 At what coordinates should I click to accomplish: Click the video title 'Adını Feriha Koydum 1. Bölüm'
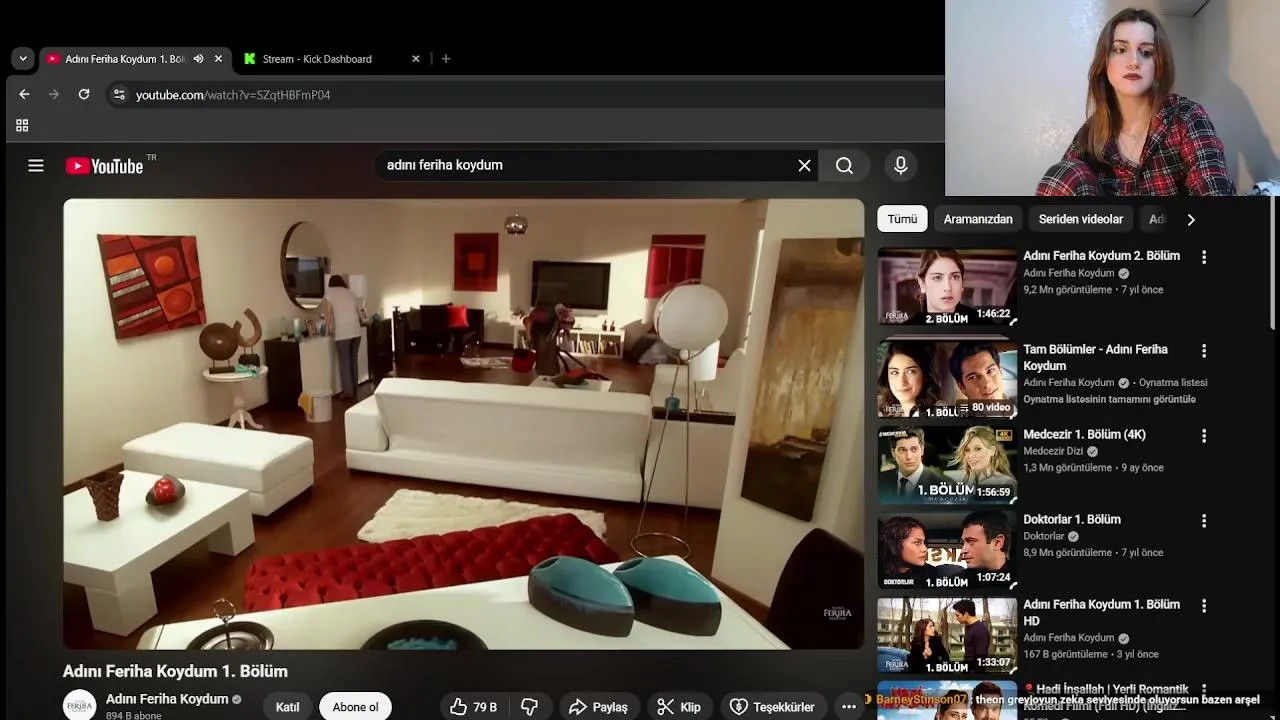coord(175,671)
